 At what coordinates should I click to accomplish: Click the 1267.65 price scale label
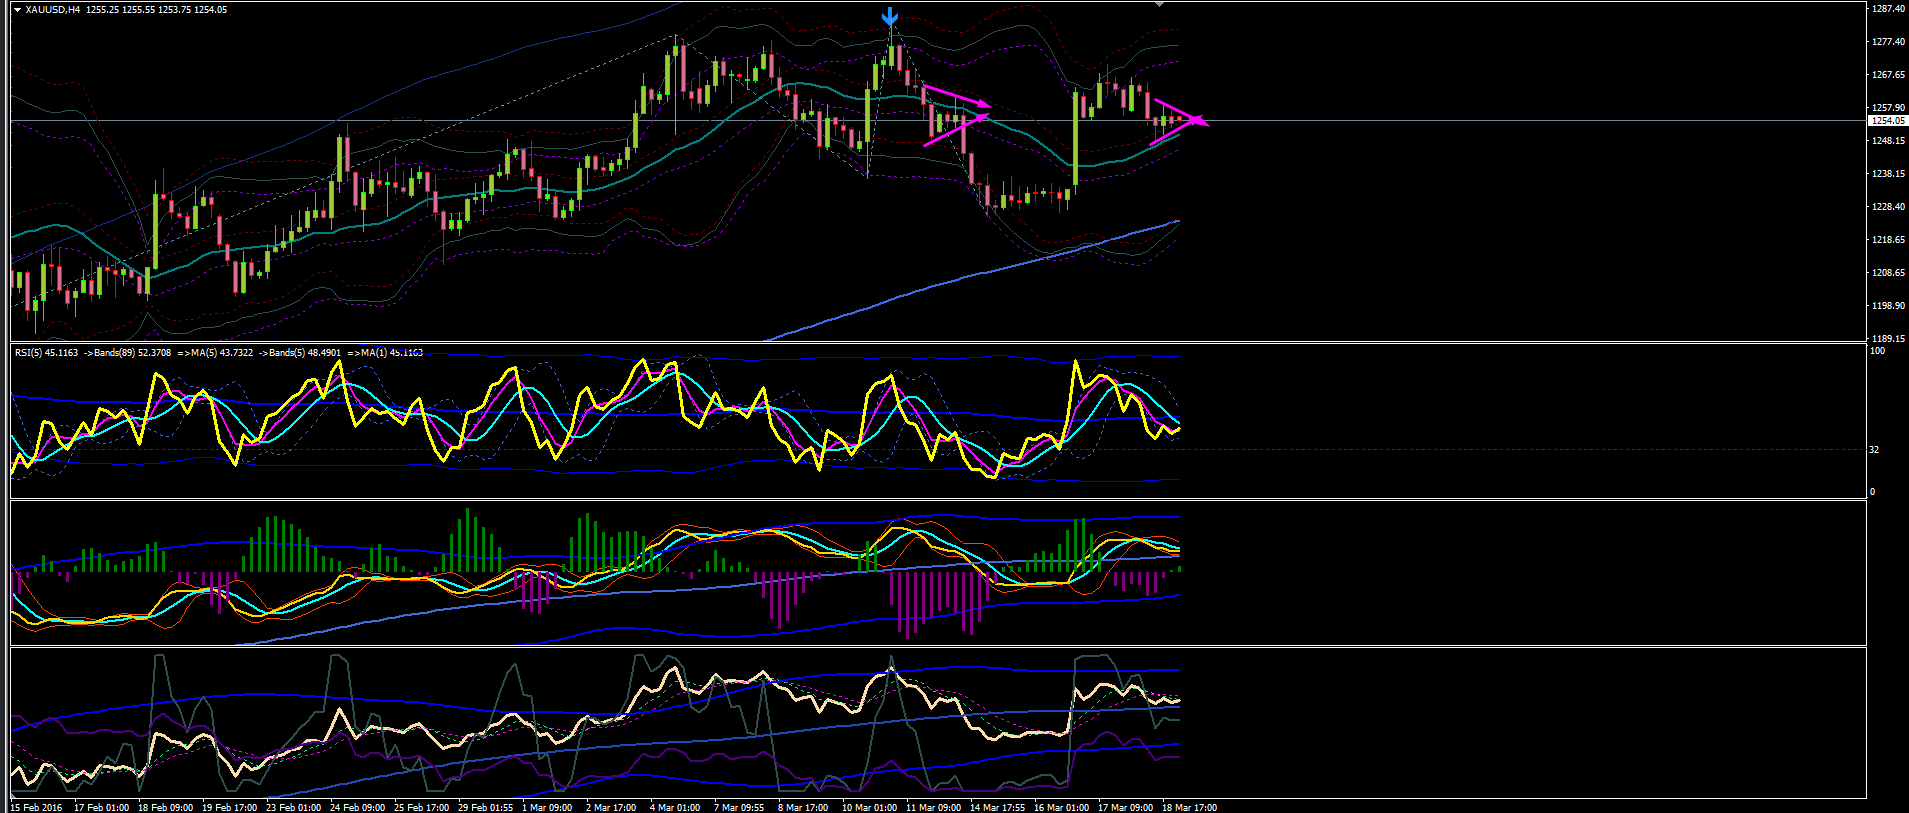1888,75
